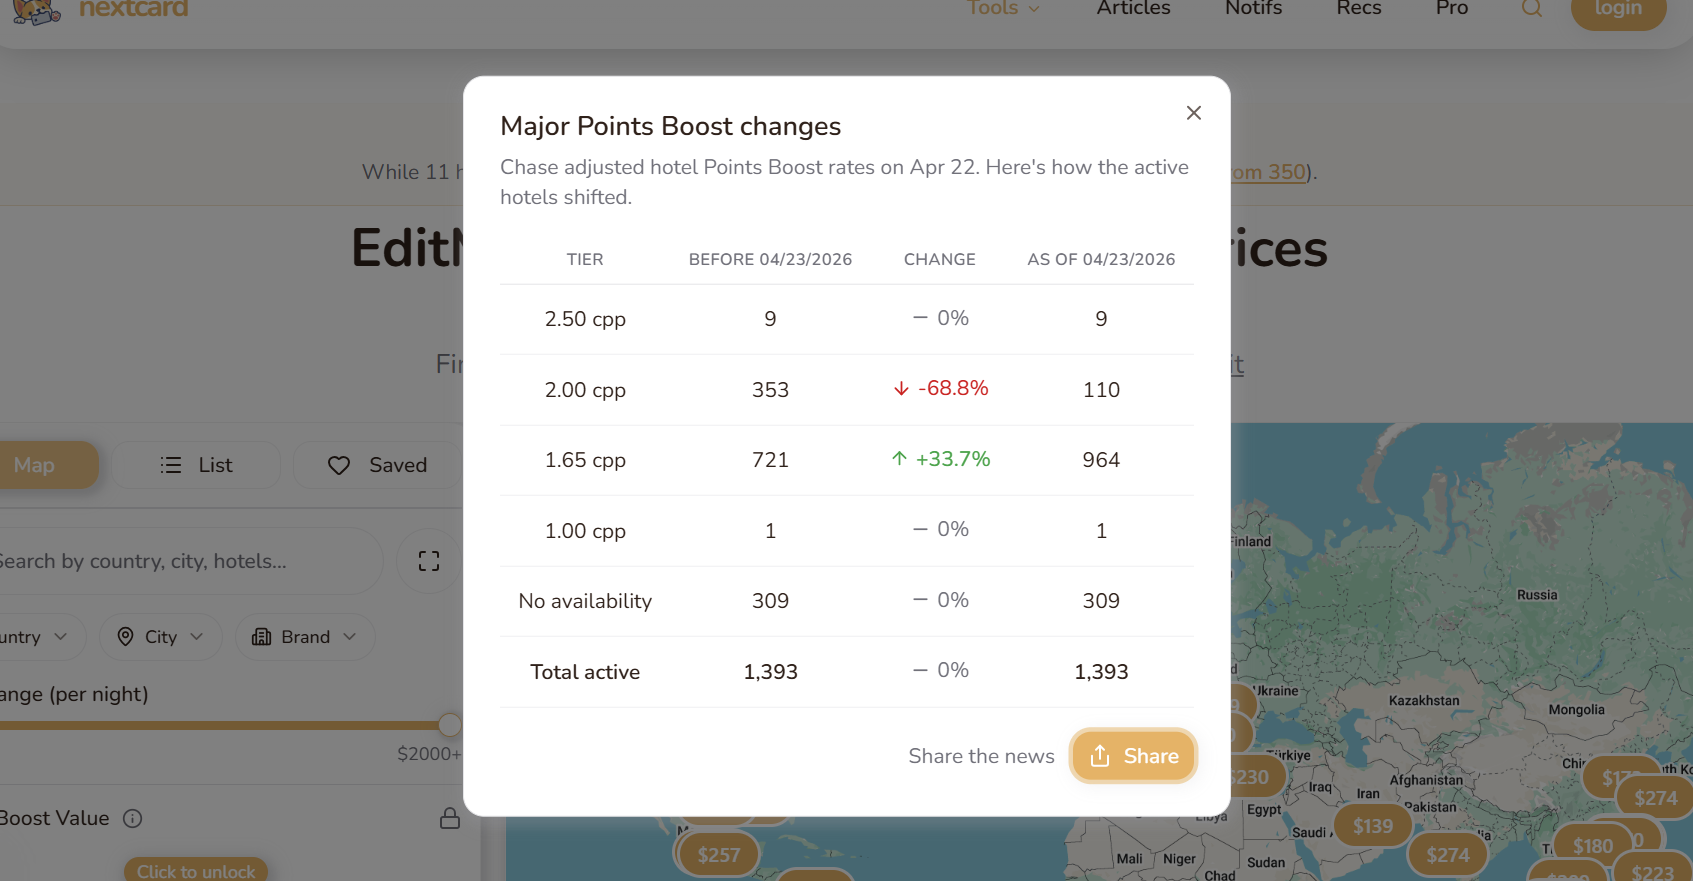The width and height of the screenshot is (1693, 881).
Task: Expand the Brand filter dropdown
Action: pyautogui.click(x=304, y=637)
